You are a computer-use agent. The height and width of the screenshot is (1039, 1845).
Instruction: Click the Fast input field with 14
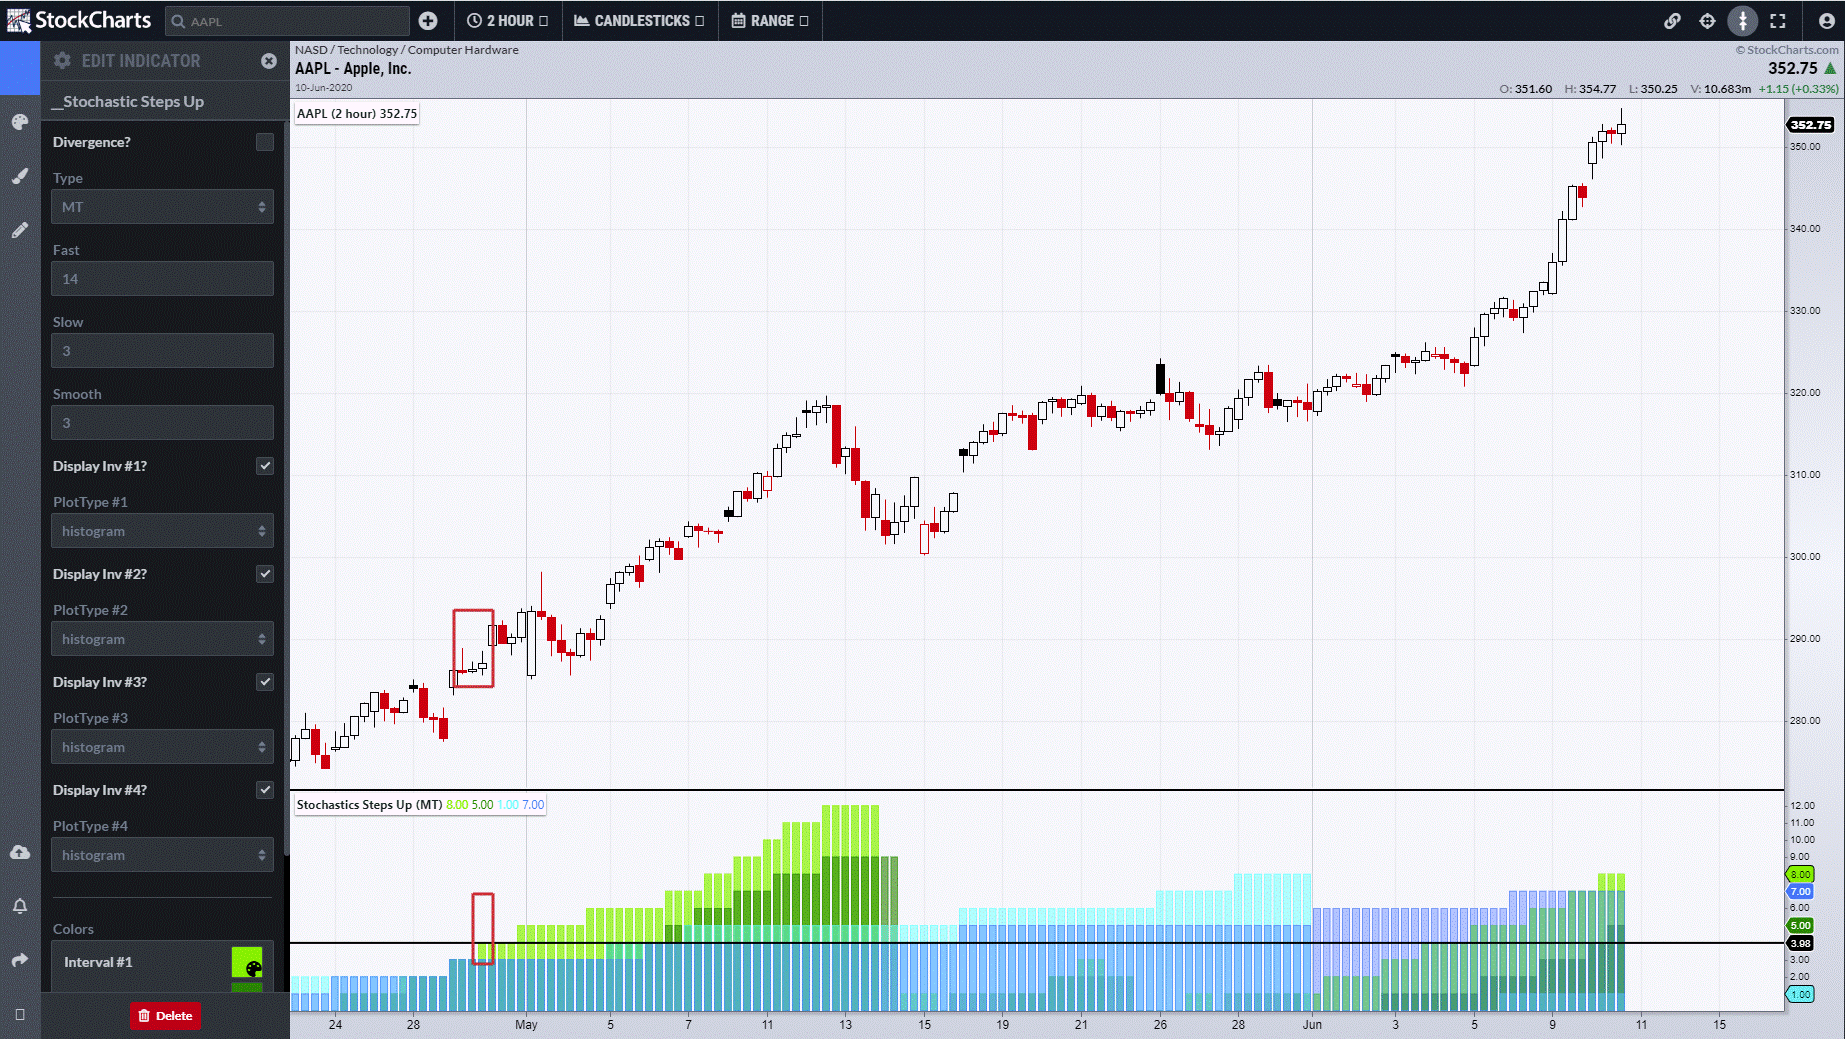click(162, 279)
